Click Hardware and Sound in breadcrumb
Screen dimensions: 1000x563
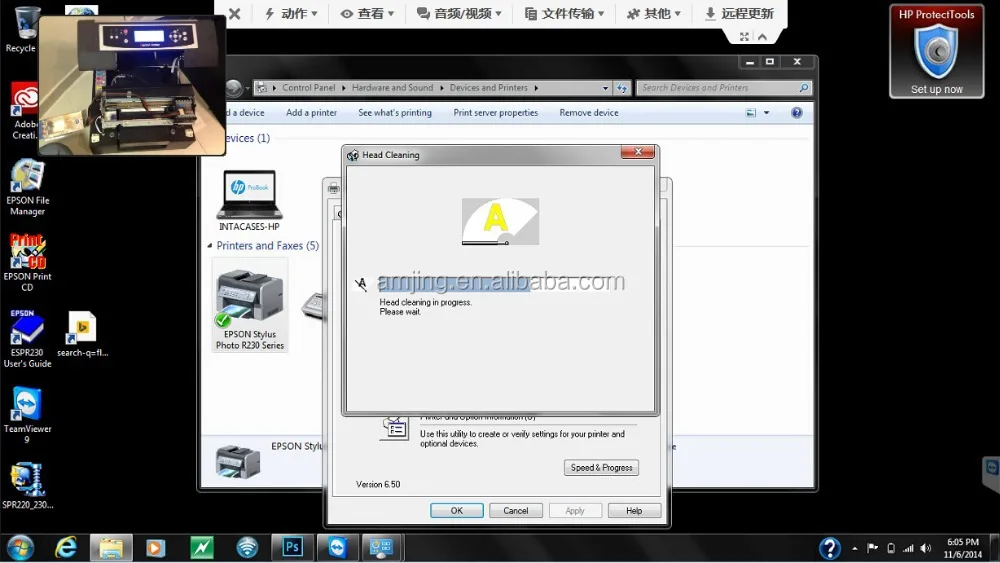click(x=392, y=88)
